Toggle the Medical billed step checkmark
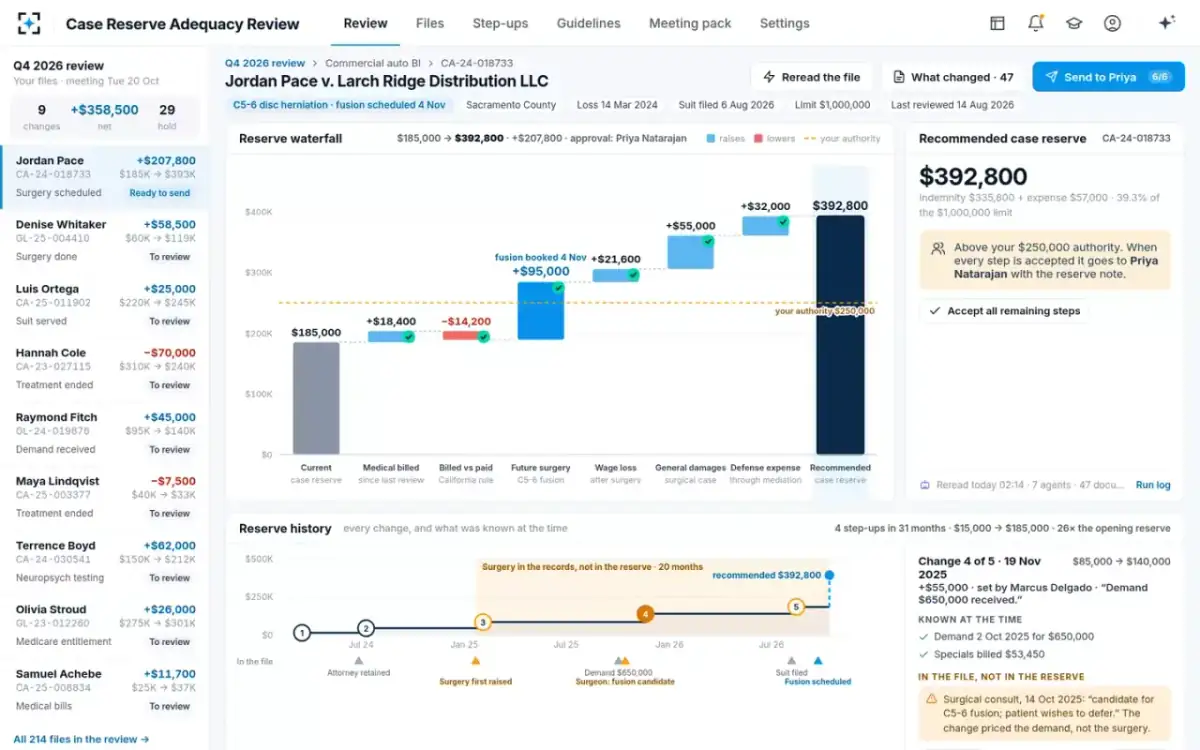 [409, 337]
